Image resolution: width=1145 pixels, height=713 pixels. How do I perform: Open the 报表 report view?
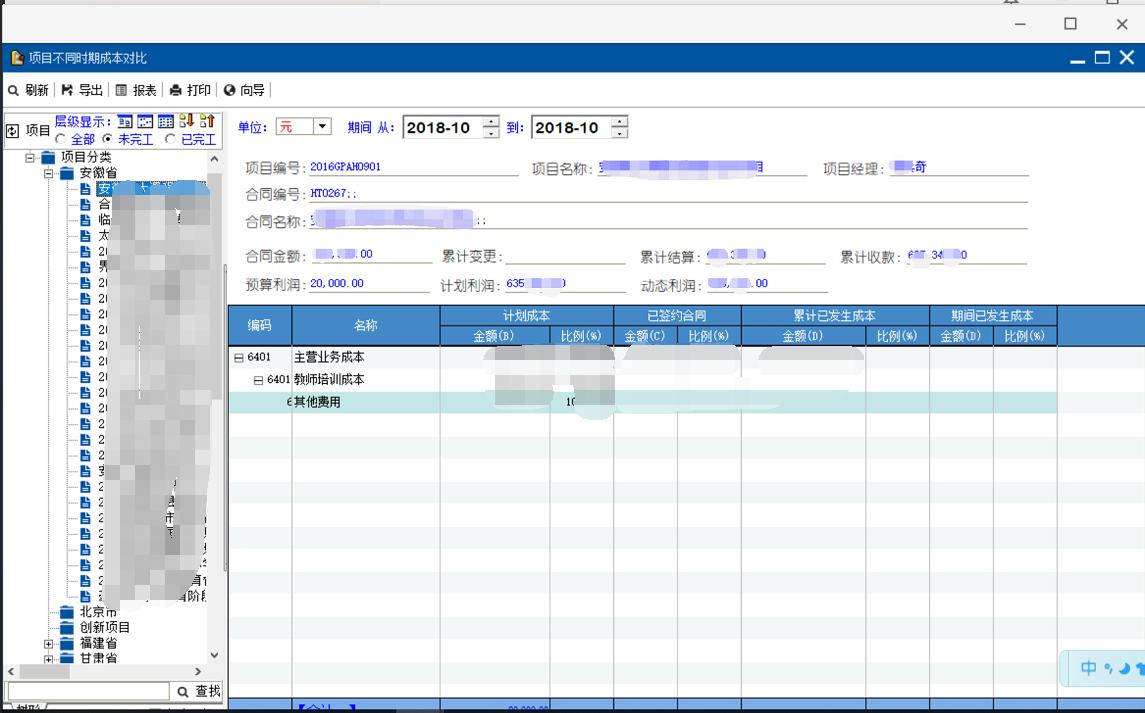[137, 90]
